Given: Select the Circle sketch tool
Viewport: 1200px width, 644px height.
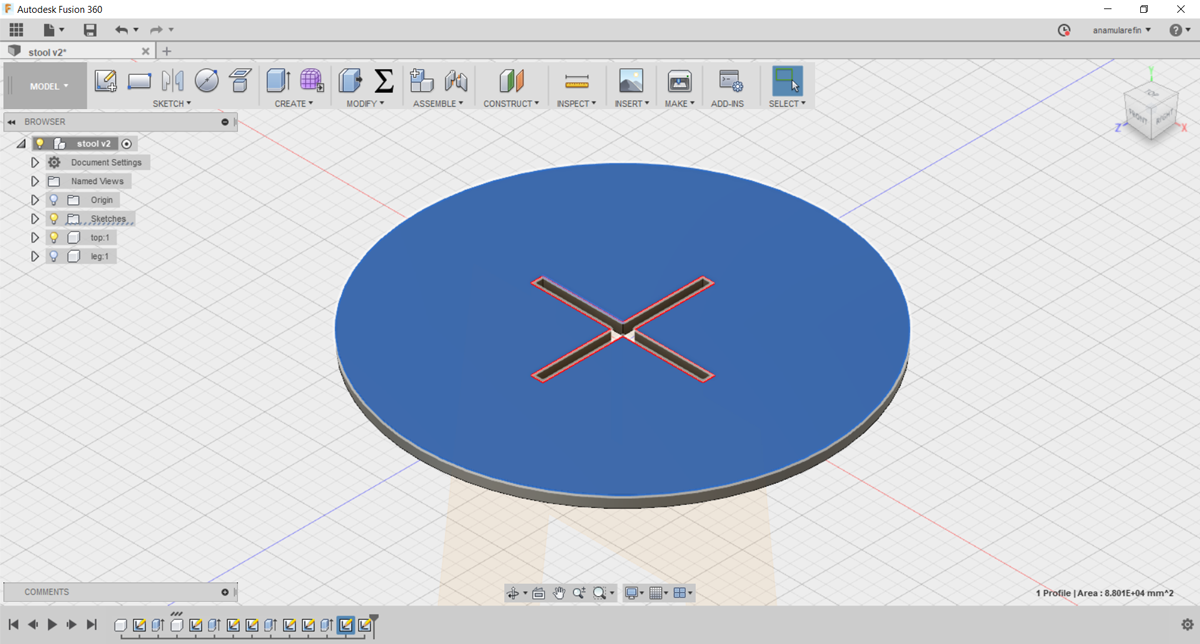Looking at the screenshot, I should point(206,81).
